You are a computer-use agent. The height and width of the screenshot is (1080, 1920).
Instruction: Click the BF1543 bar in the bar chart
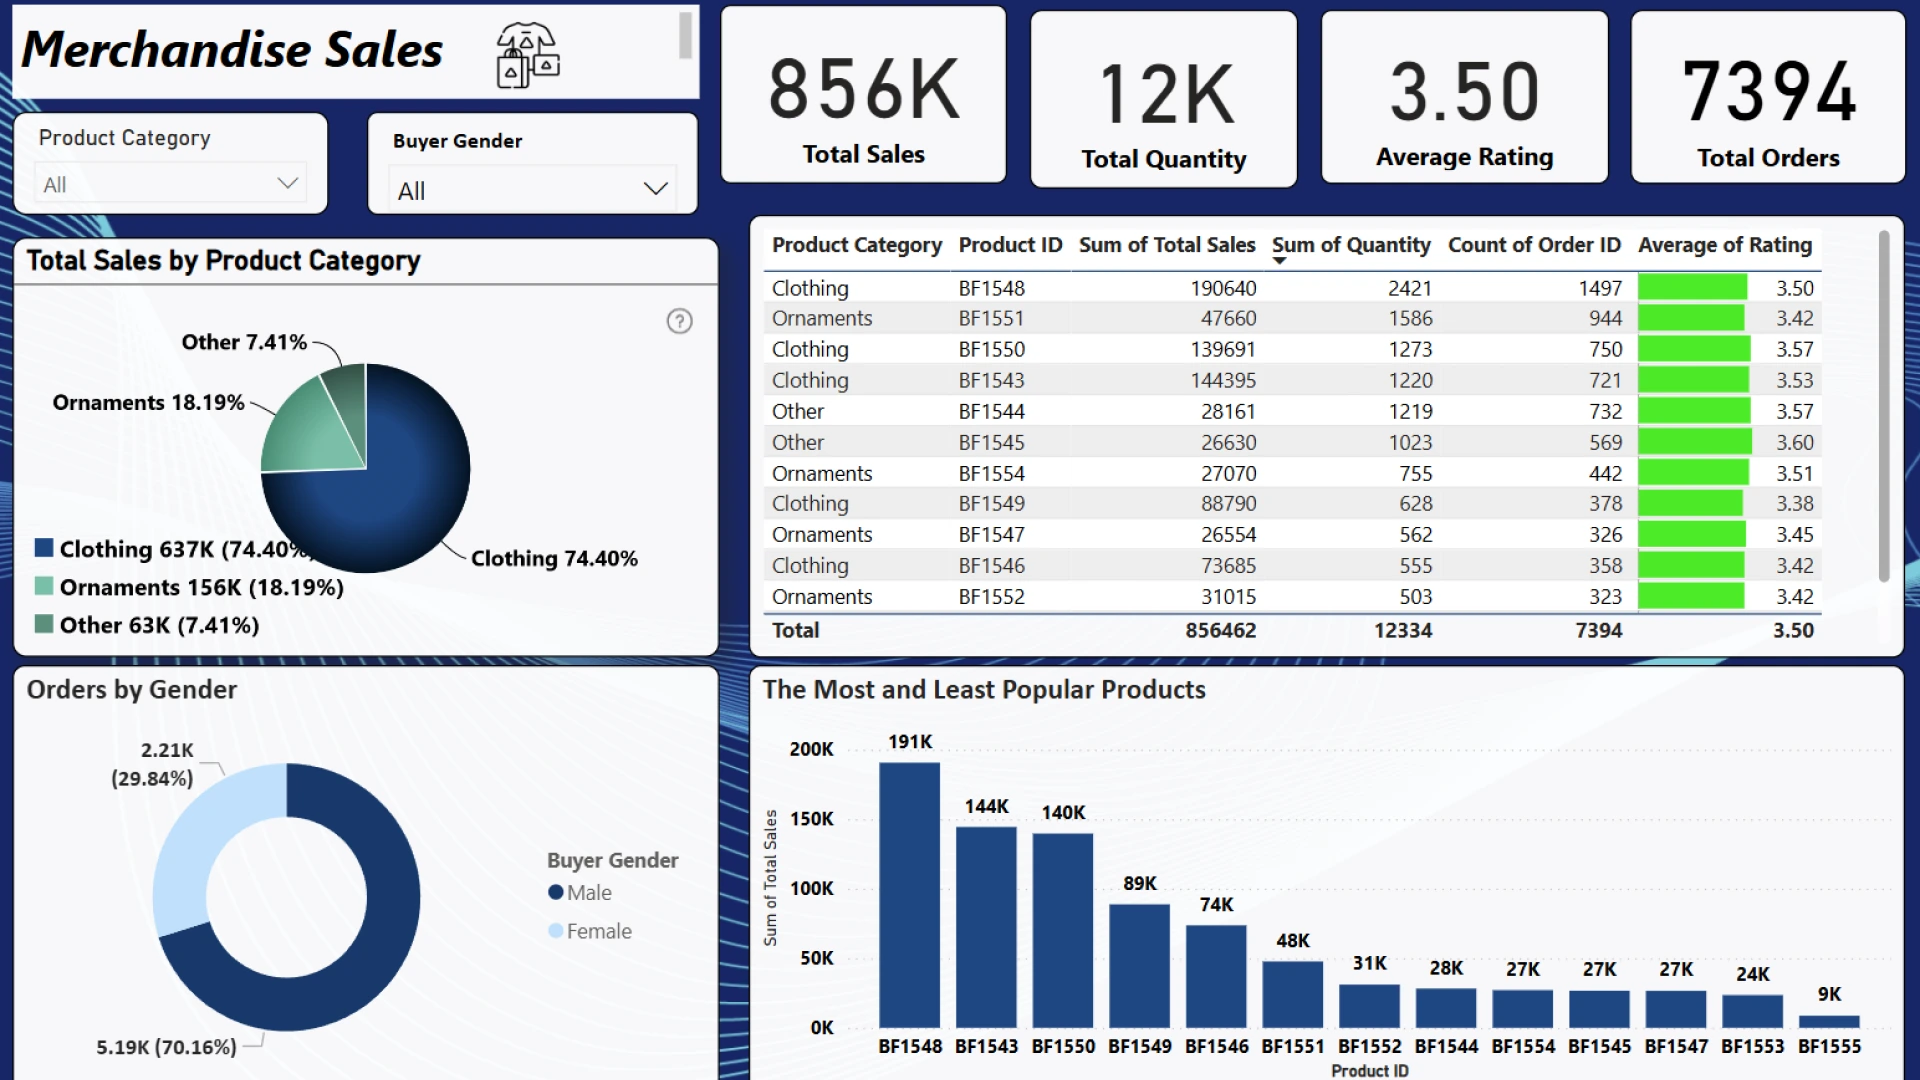click(x=986, y=928)
